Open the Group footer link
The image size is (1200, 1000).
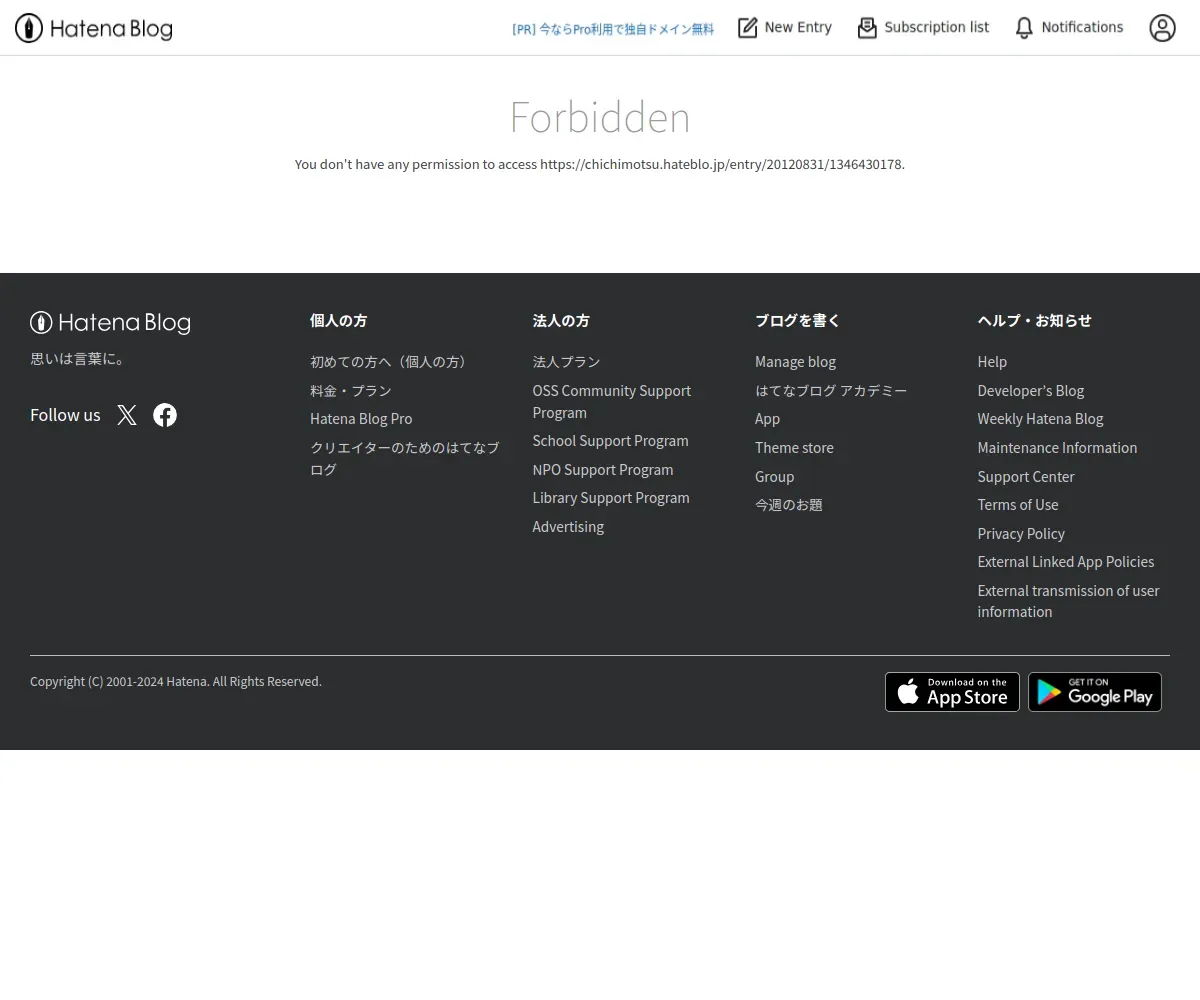pyautogui.click(x=774, y=477)
